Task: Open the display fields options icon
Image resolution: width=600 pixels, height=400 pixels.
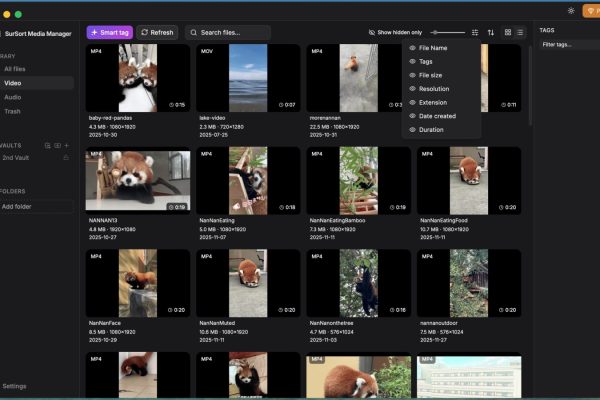Action: (475, 33)
